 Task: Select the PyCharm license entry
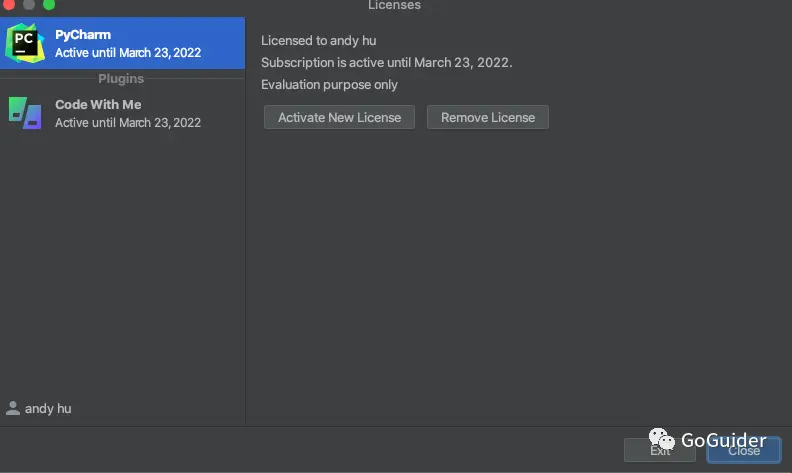click(x=122, y=43)
